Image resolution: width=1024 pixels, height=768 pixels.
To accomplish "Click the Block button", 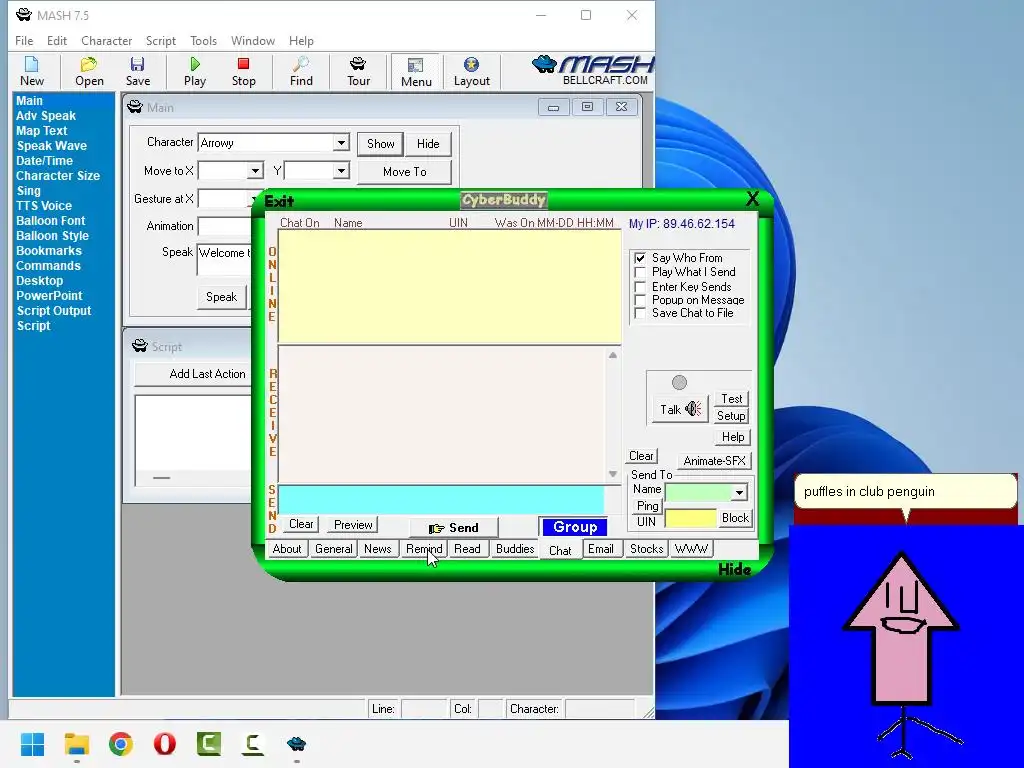I will pos(735,518).
